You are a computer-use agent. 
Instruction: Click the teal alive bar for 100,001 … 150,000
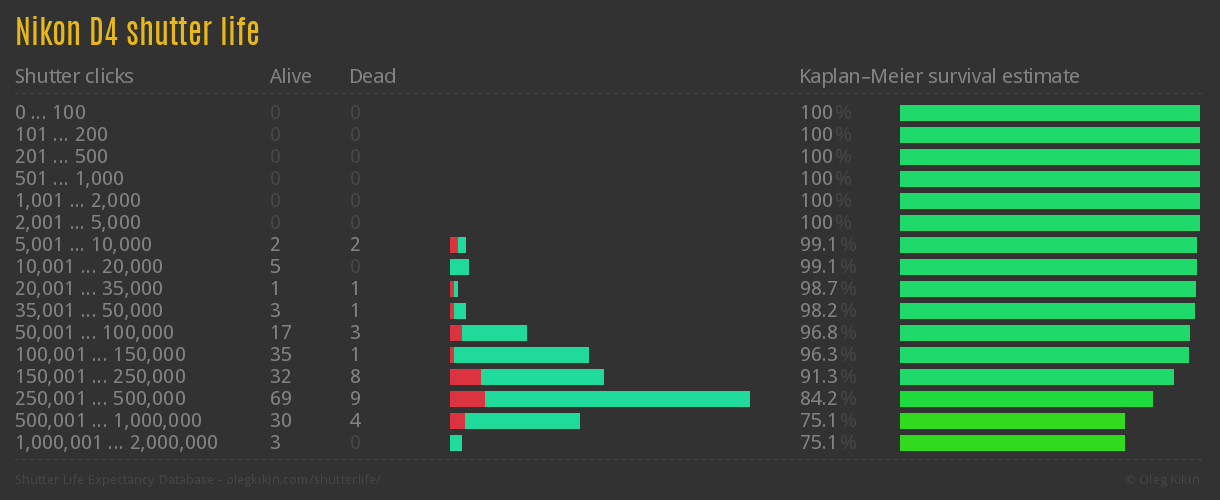[521, 355]
